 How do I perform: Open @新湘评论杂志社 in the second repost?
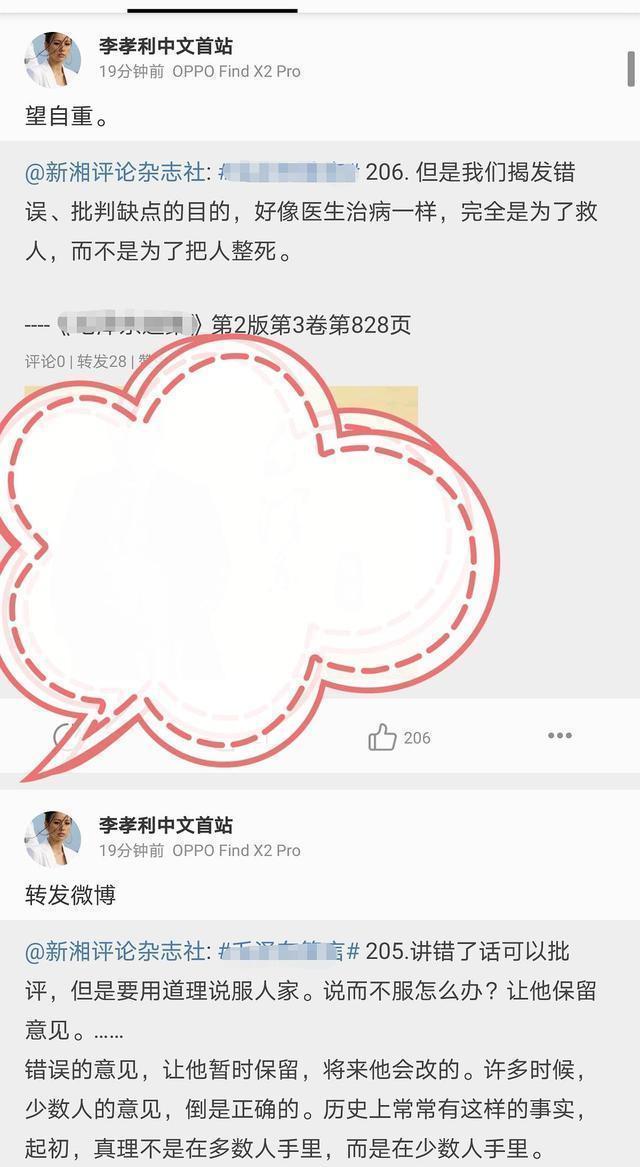click(115, 951)
